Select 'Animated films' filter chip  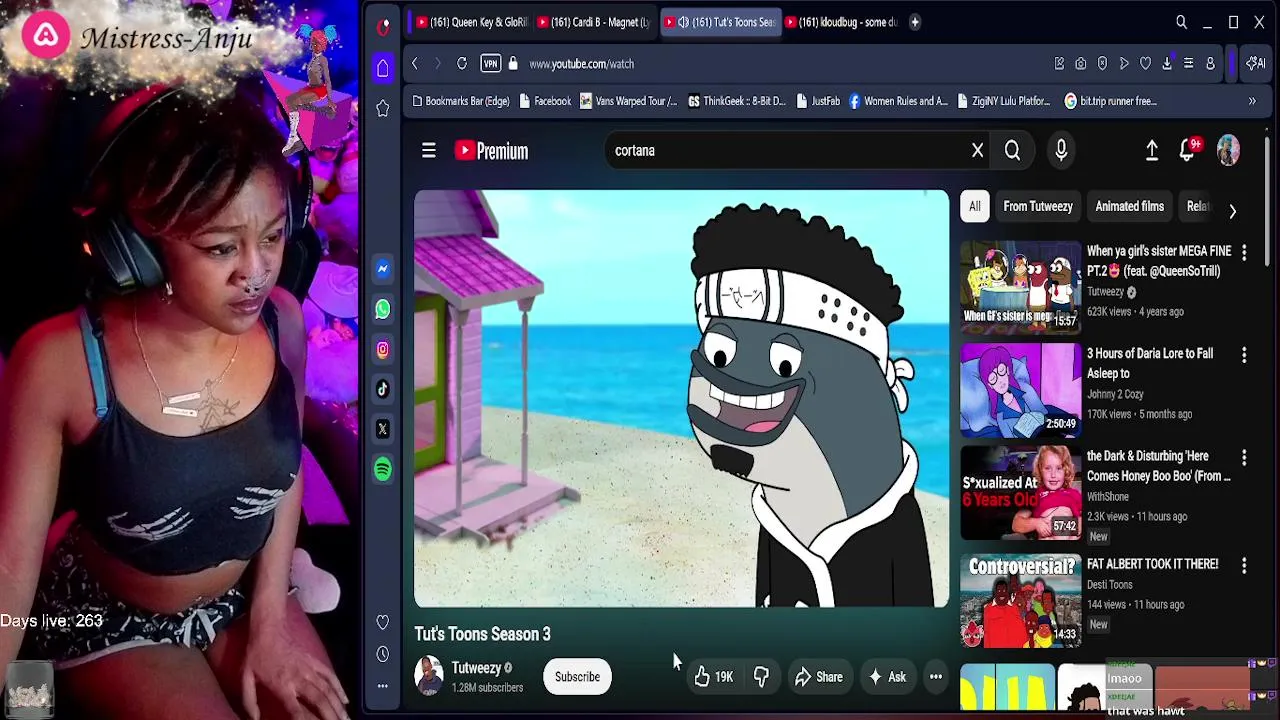1129,207
